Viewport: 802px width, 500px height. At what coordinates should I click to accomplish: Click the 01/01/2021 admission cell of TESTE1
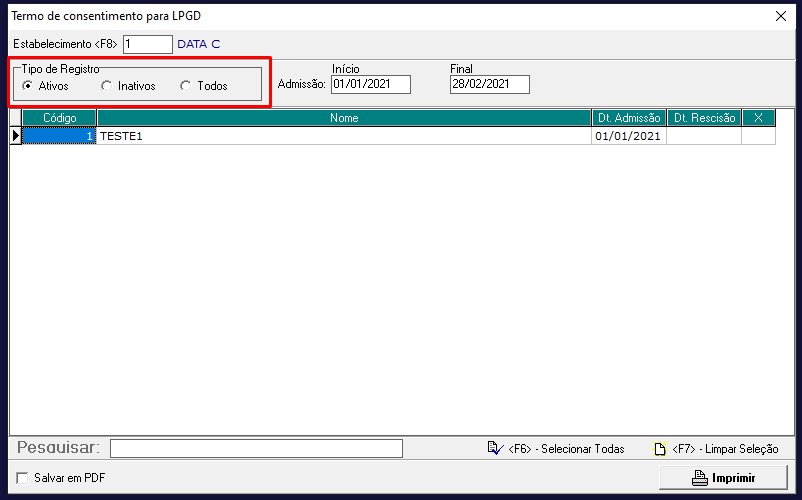pyautogui.click(x=629, y=136)
